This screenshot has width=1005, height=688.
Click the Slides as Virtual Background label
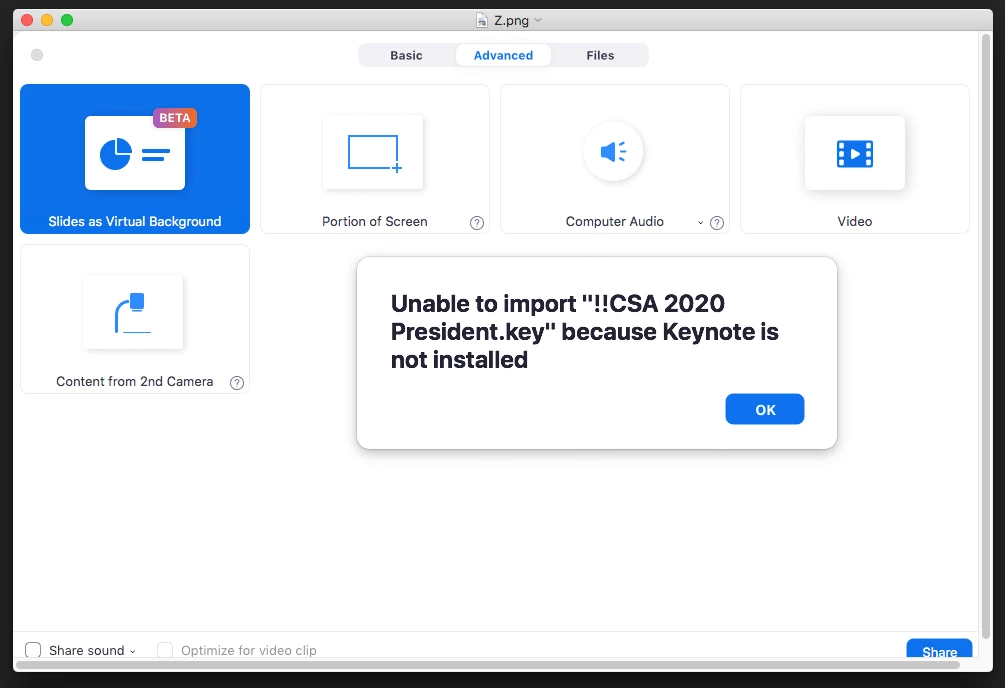135,221
